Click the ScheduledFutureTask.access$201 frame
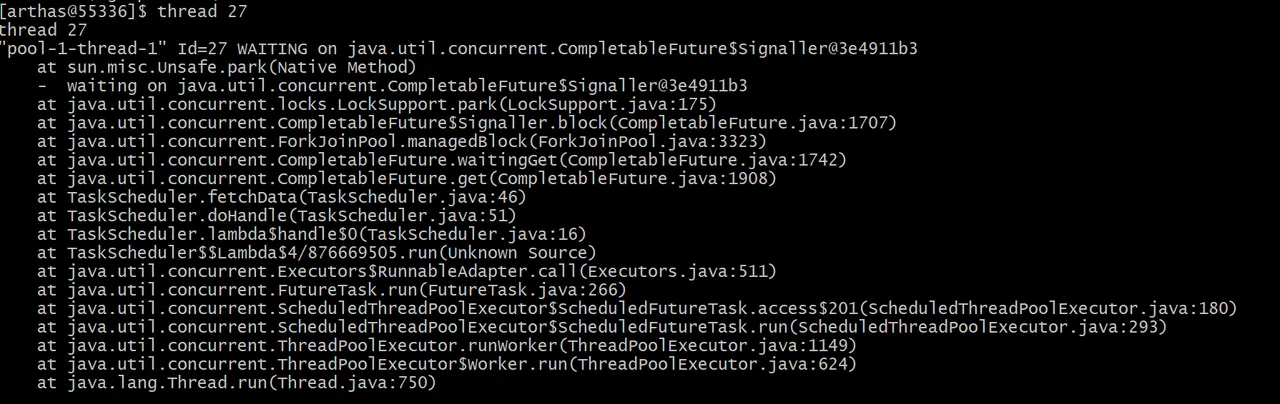This screenshot has height=404, width=1280. [x=637, y=308]
